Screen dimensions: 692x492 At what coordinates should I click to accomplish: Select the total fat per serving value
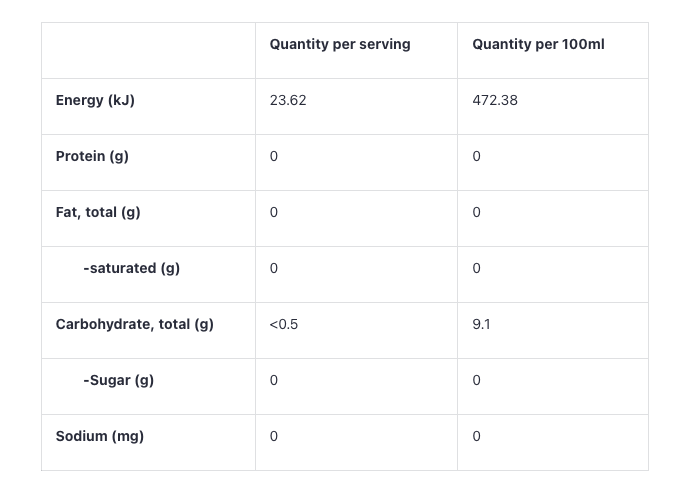274,213
